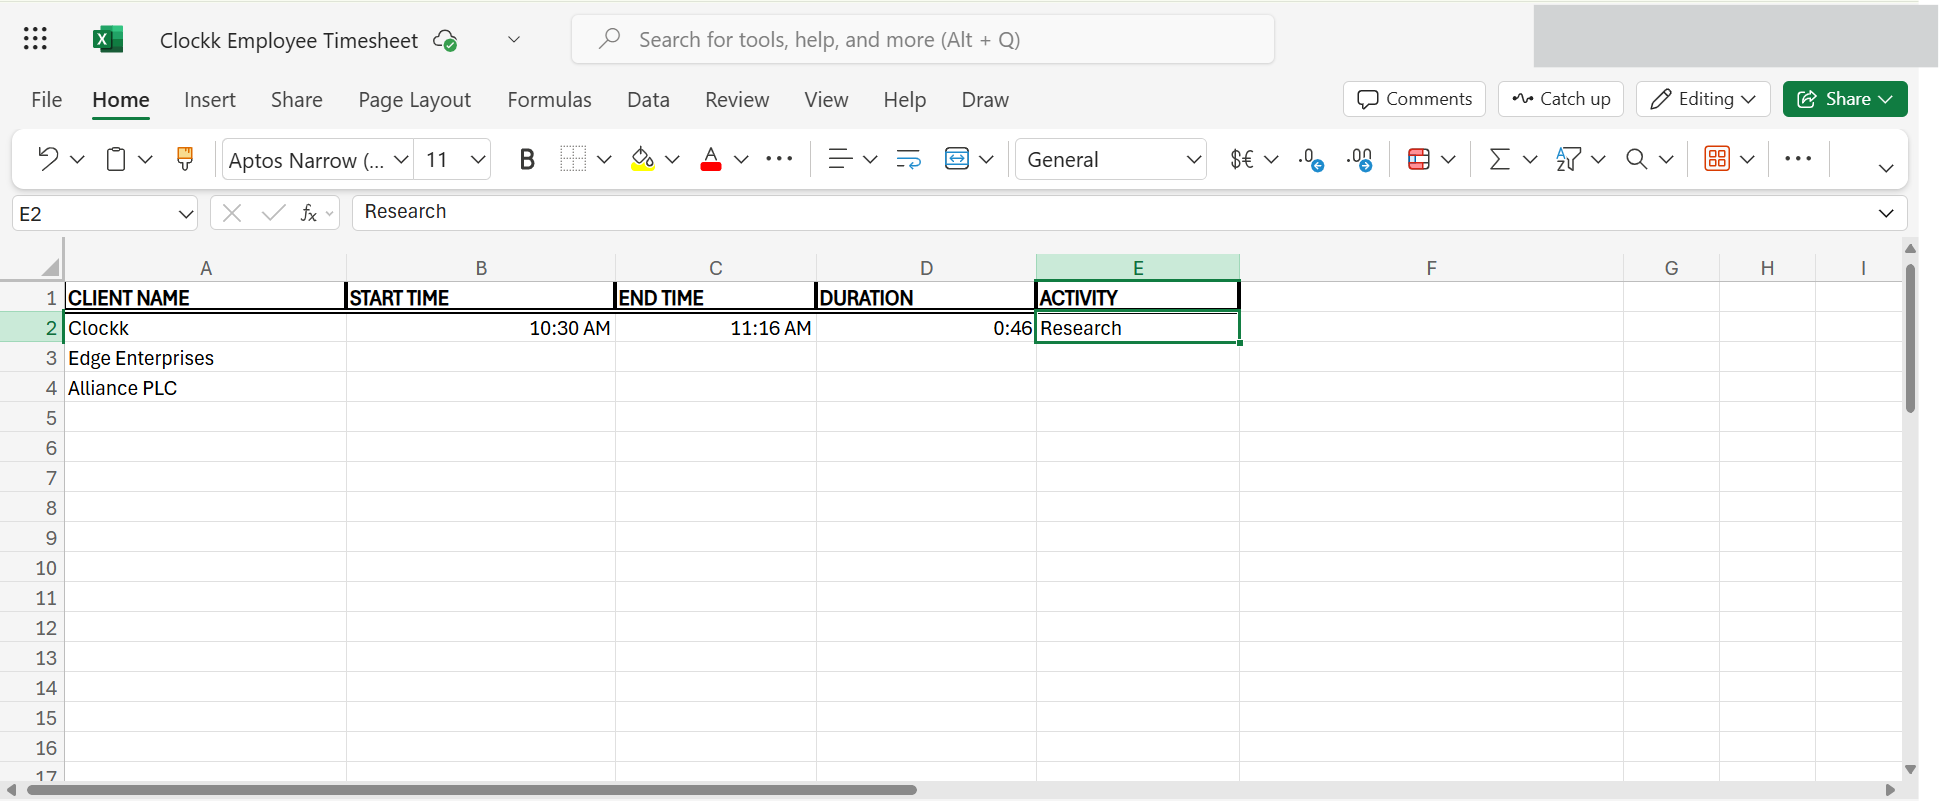Click the Paste clipboard icon

116,159
